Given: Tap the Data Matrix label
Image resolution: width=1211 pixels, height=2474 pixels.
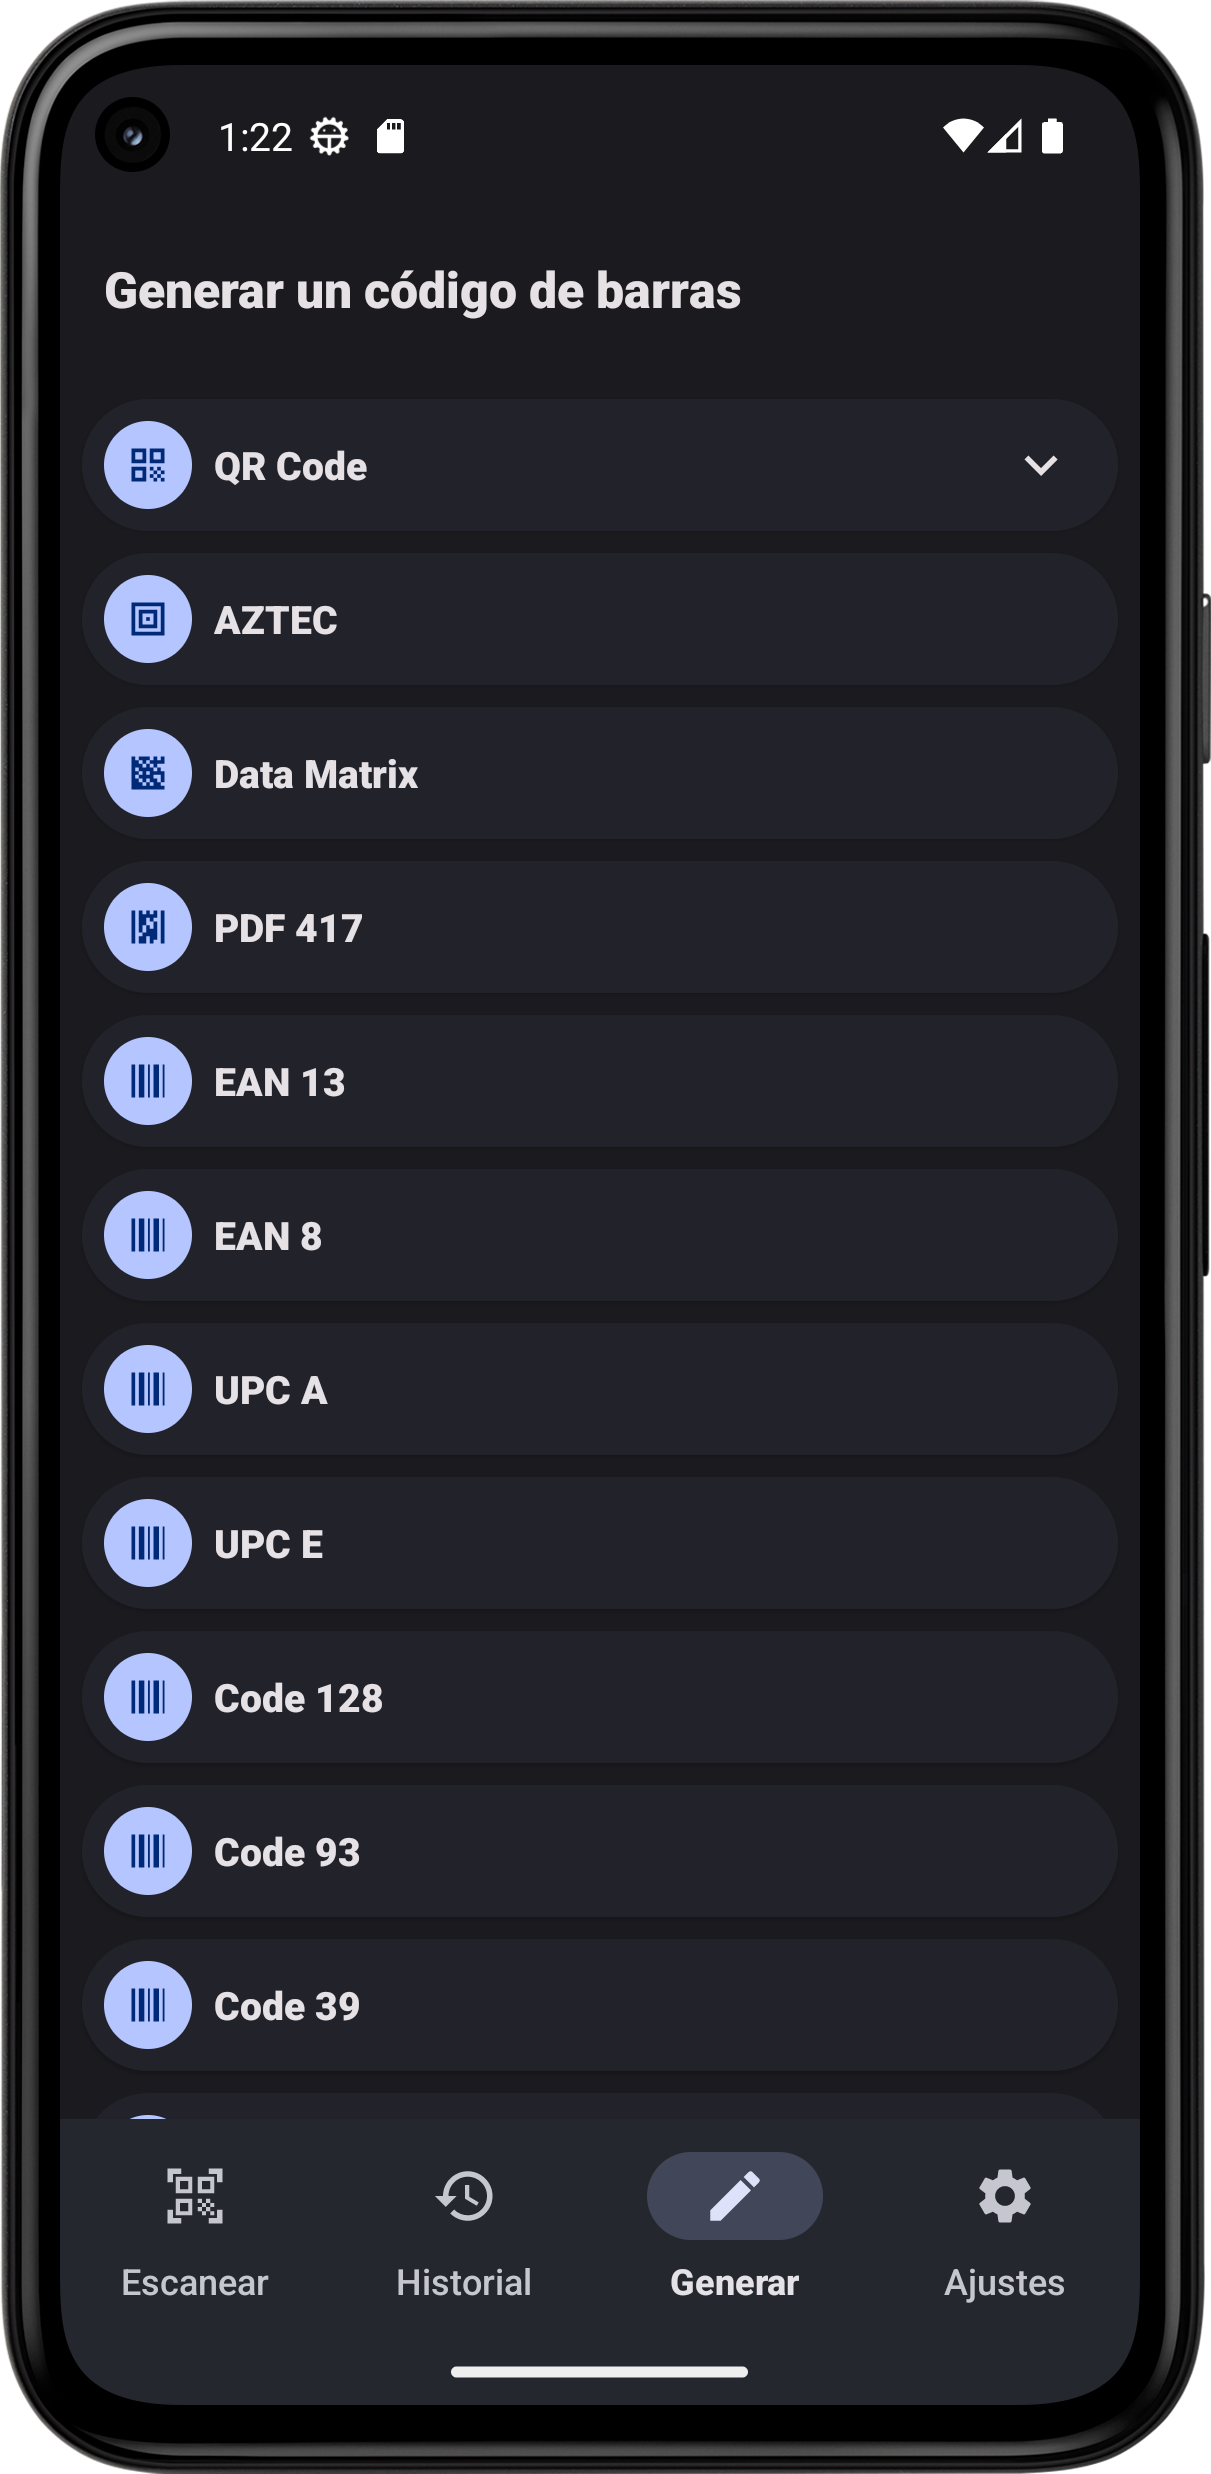Looking at the screenshot, I should (x=316, y=775).
